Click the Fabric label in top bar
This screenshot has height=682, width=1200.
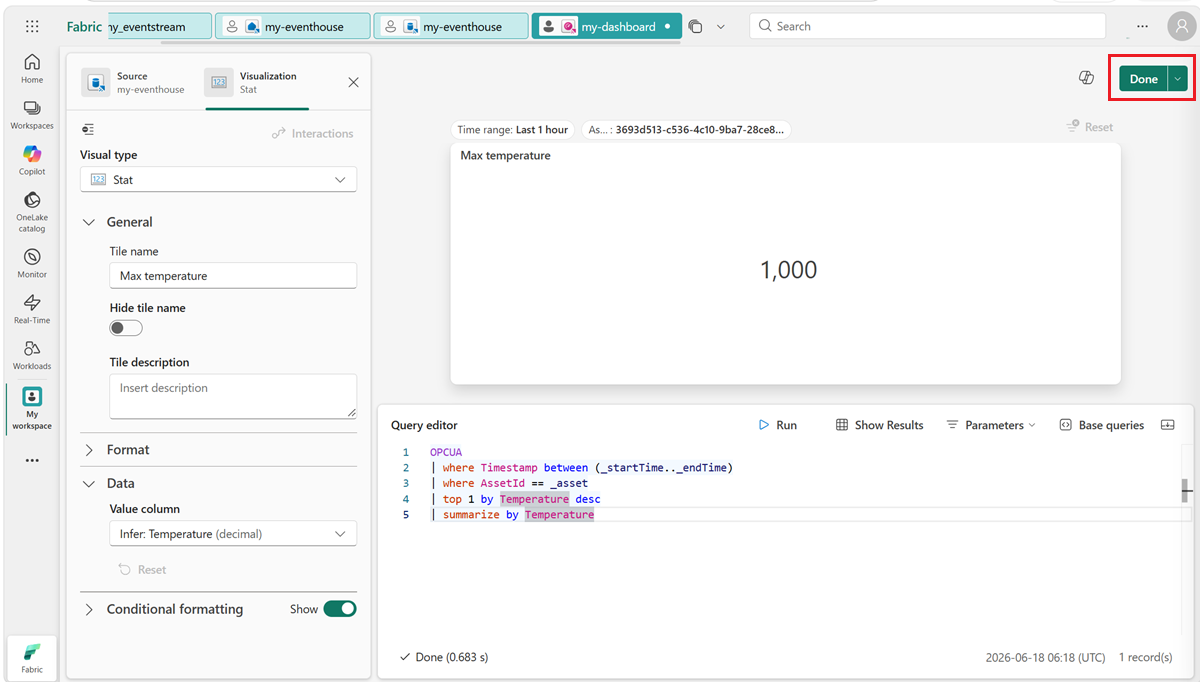pos(84,27)
